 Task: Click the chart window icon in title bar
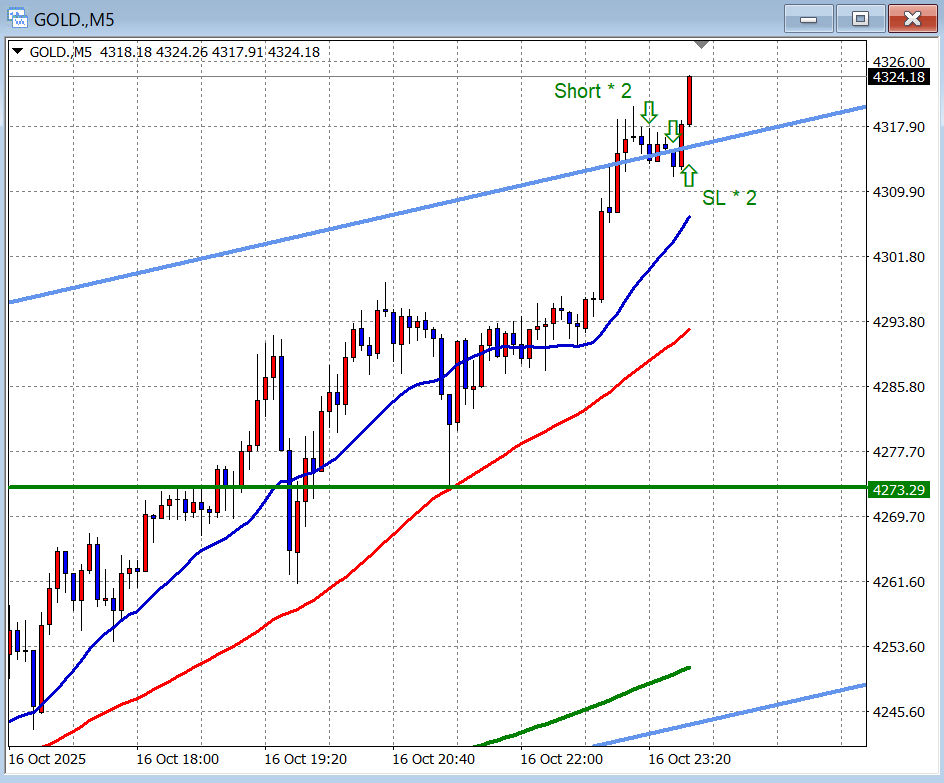tap(17, 18)
